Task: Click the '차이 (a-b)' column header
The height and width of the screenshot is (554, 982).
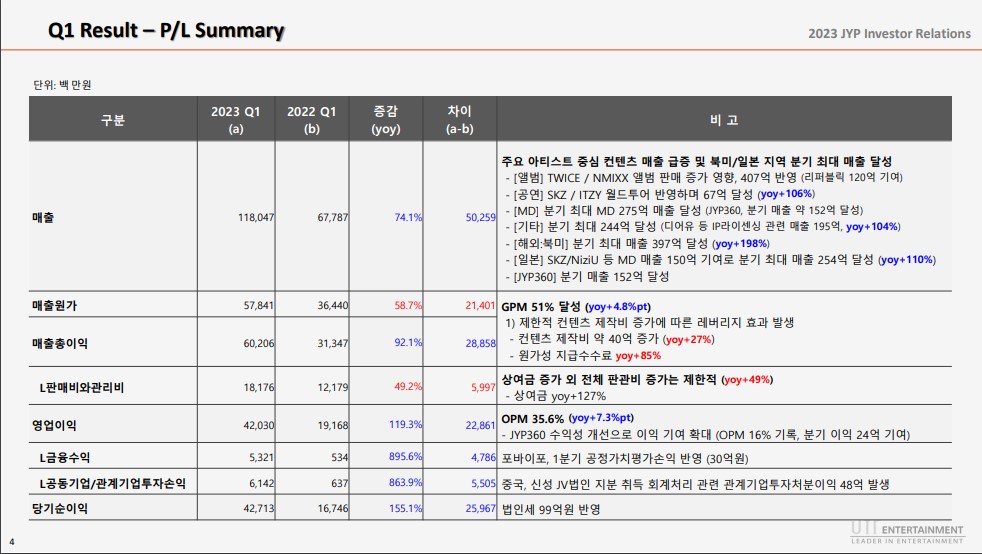Action: 460,120
